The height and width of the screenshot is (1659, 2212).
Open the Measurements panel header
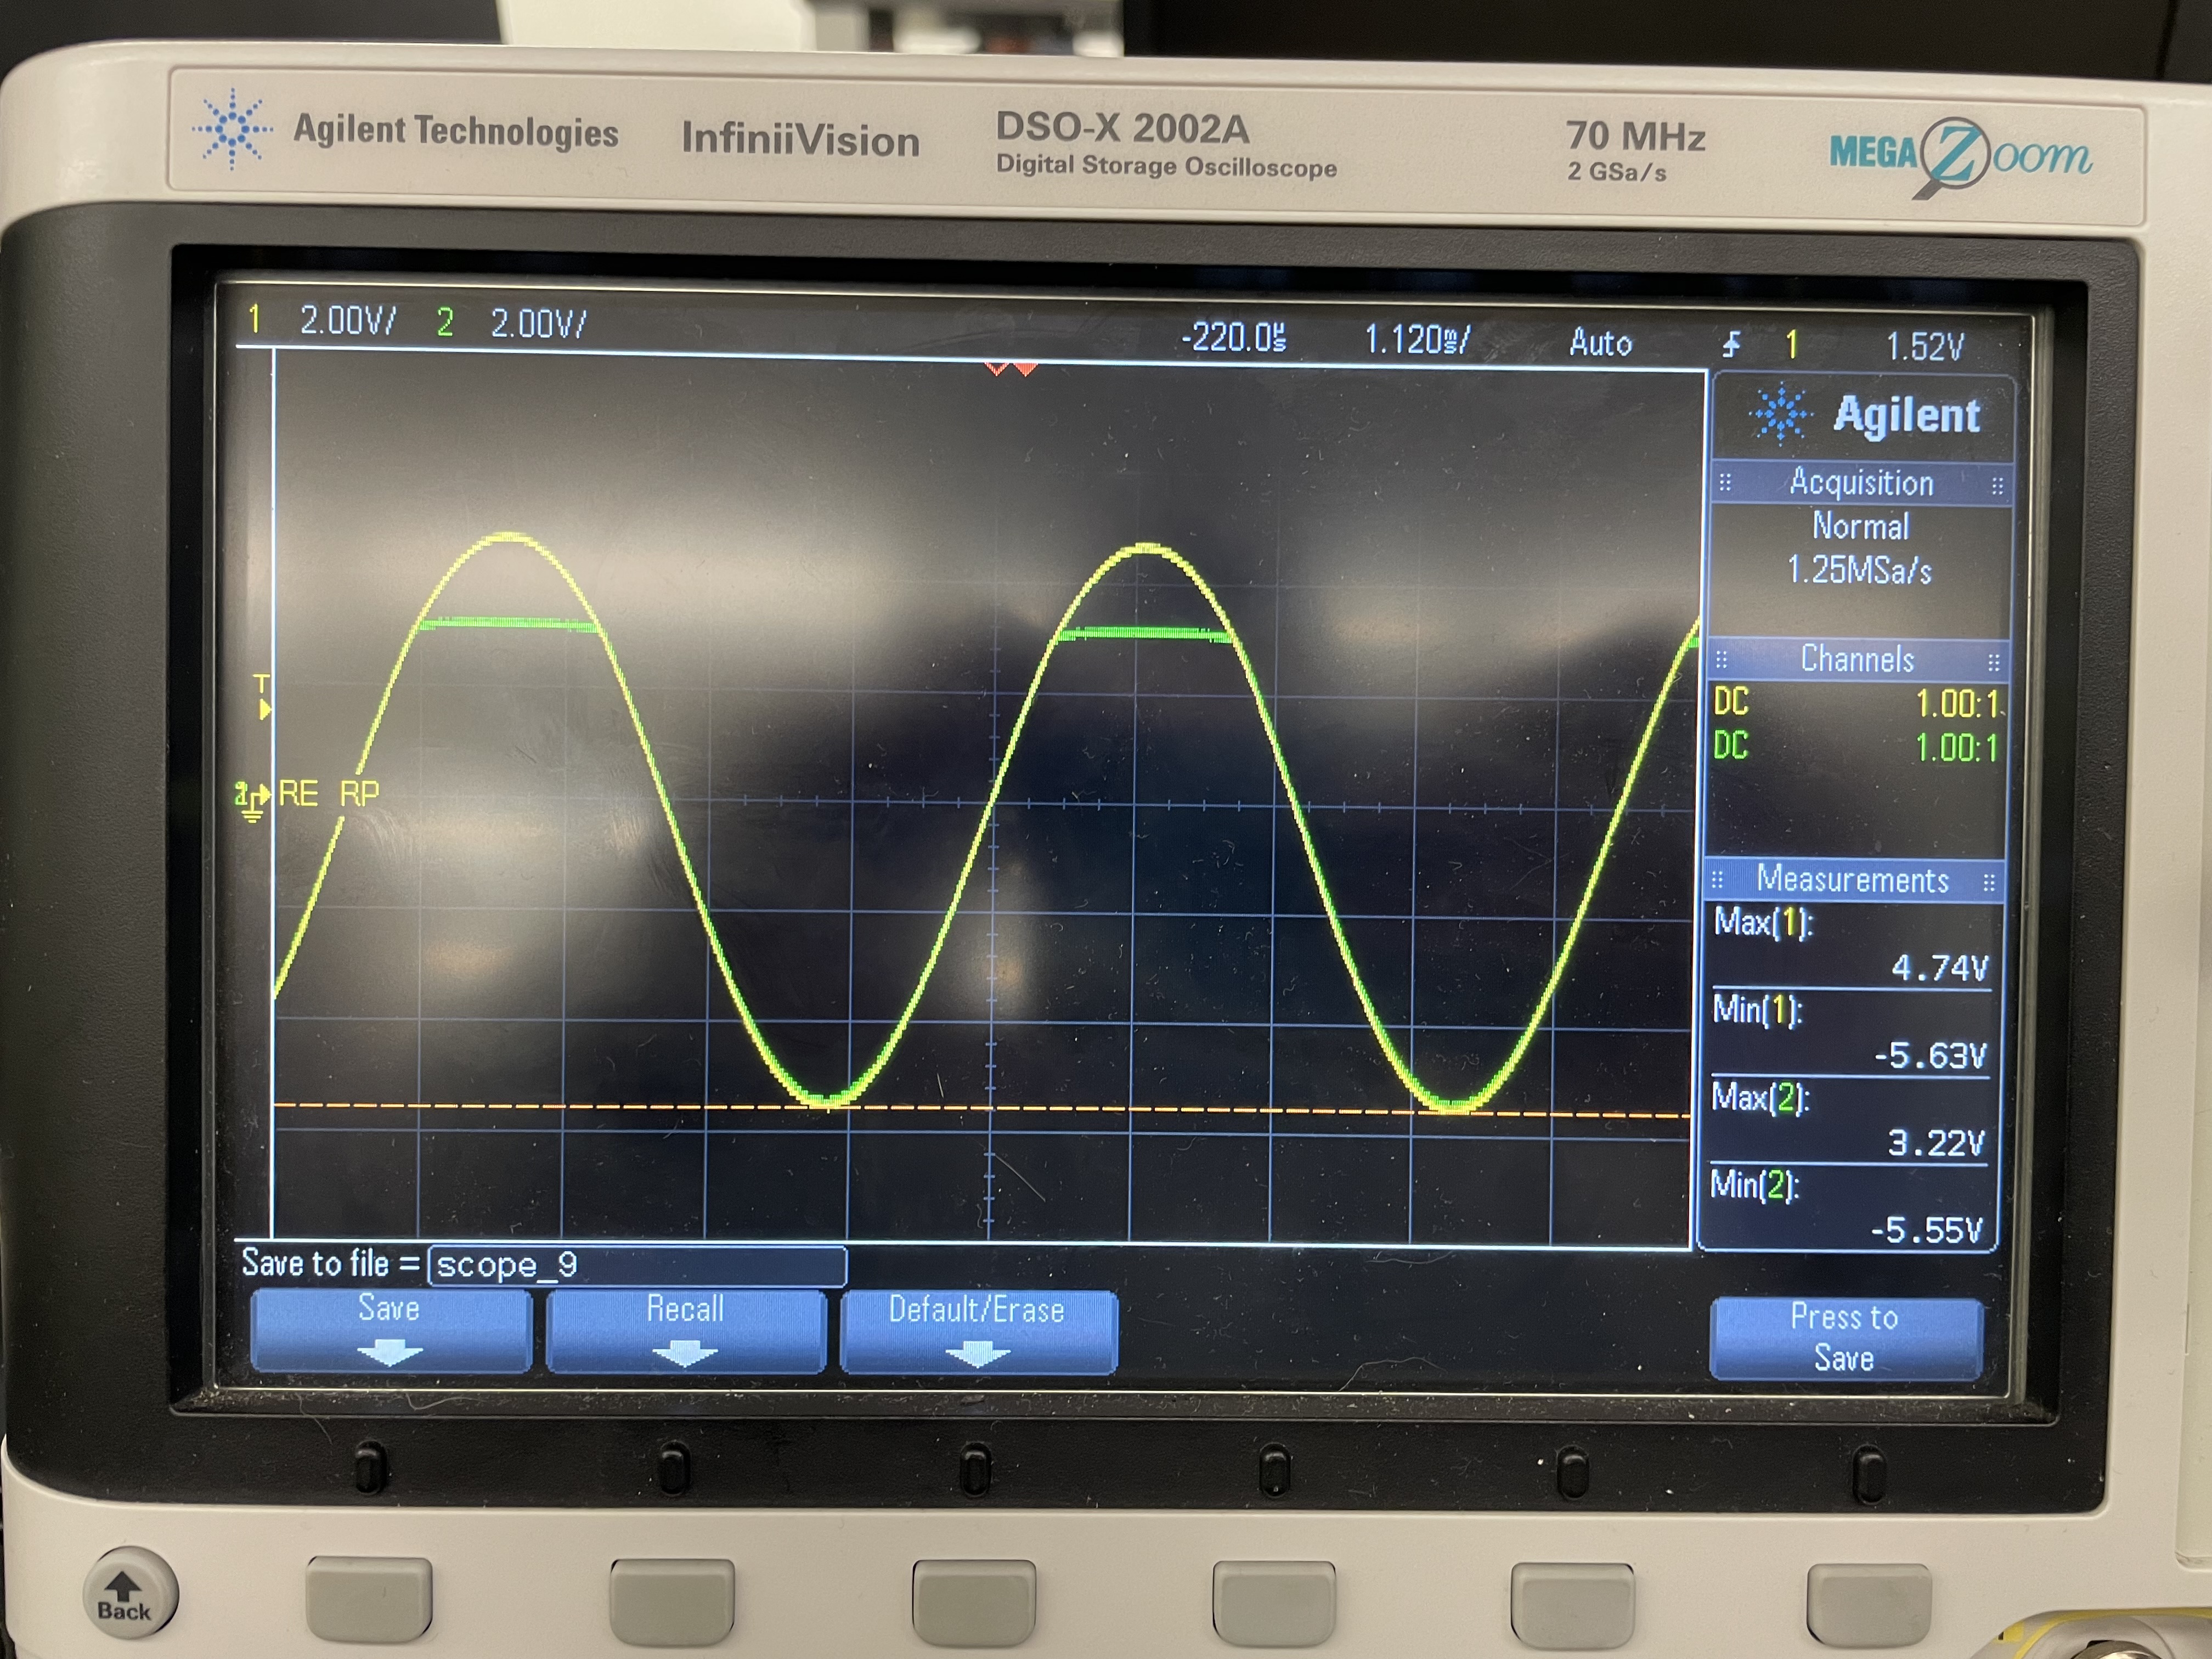tap(1853, 880)
